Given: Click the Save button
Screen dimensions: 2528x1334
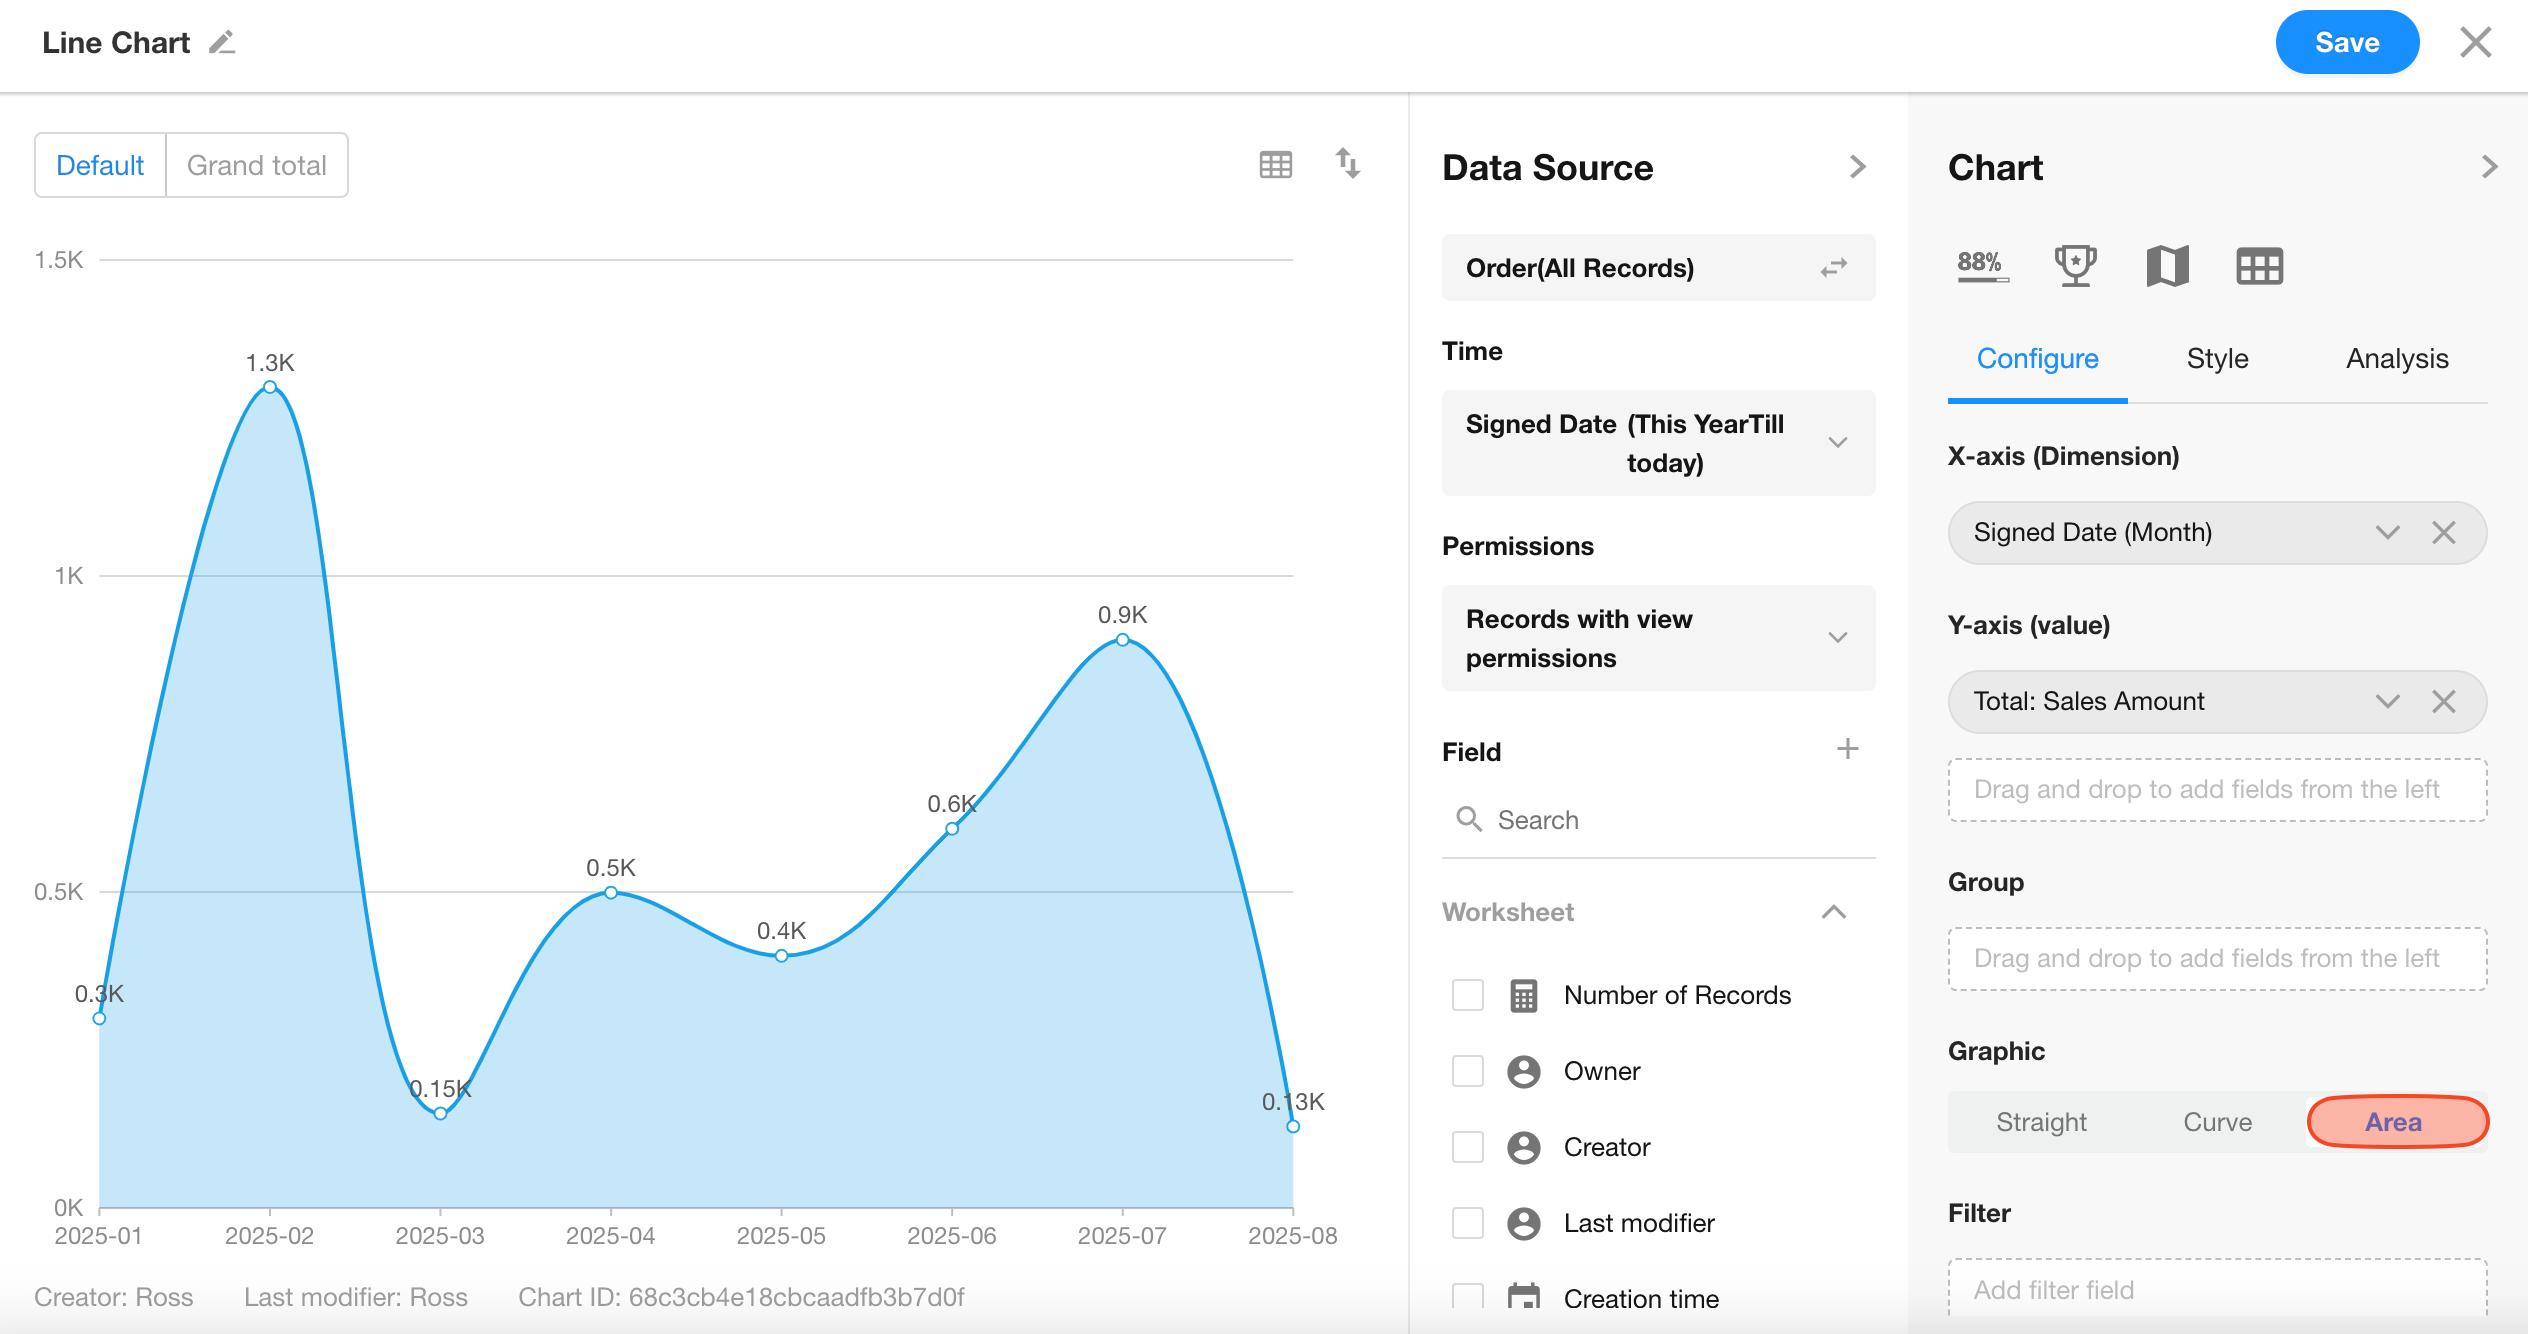Looking at the screenshot, I should (2346, 43).
